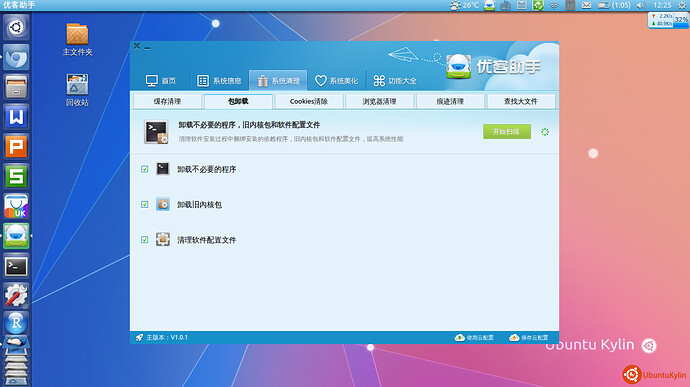Toggle the 卸载不必要的程序 checkbox
This screenshot has height=387, width=690.
pyautogui.click(x=144, y=169)
